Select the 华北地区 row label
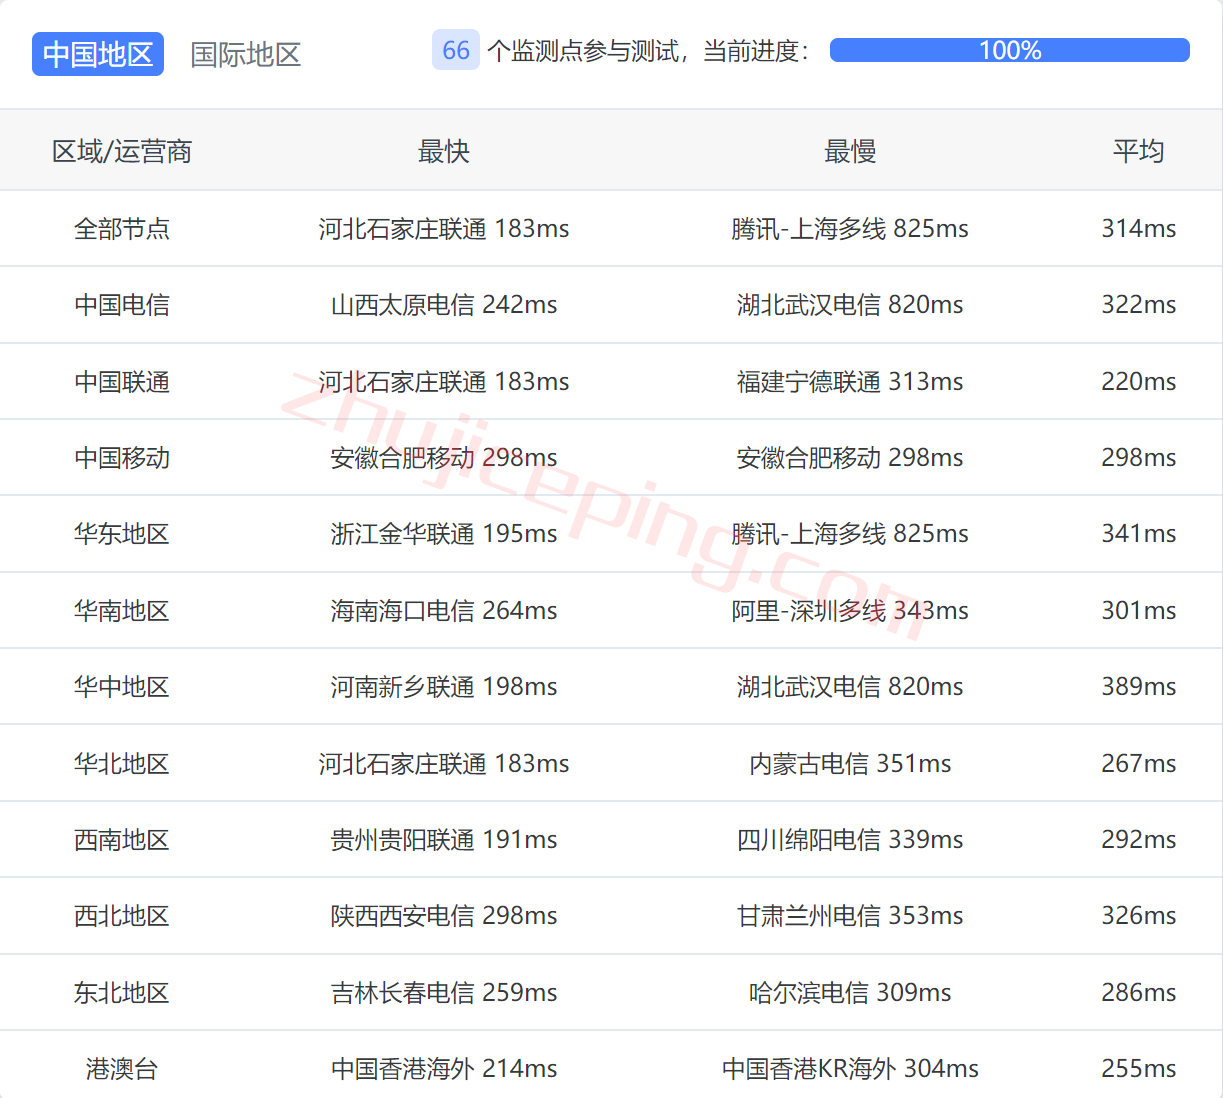Screen dimensions: 1223x1098 [122, 763]
